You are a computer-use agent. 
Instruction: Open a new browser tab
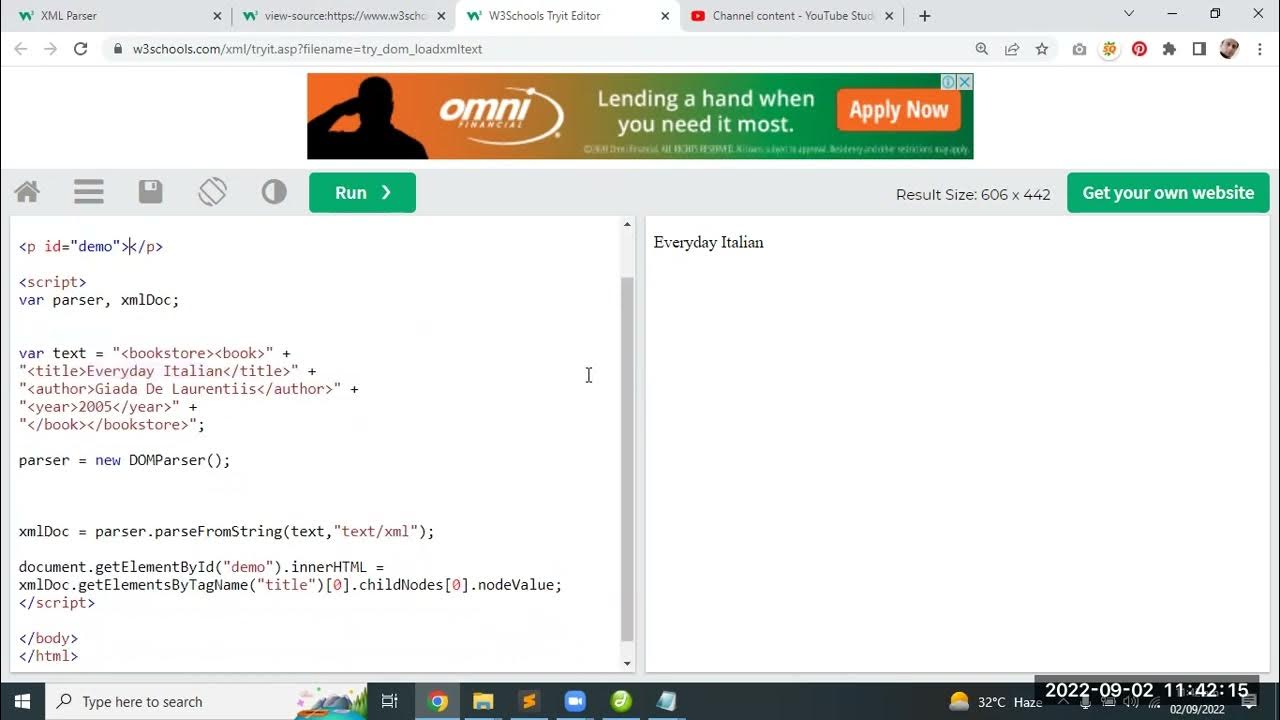[x=925, y=16]
